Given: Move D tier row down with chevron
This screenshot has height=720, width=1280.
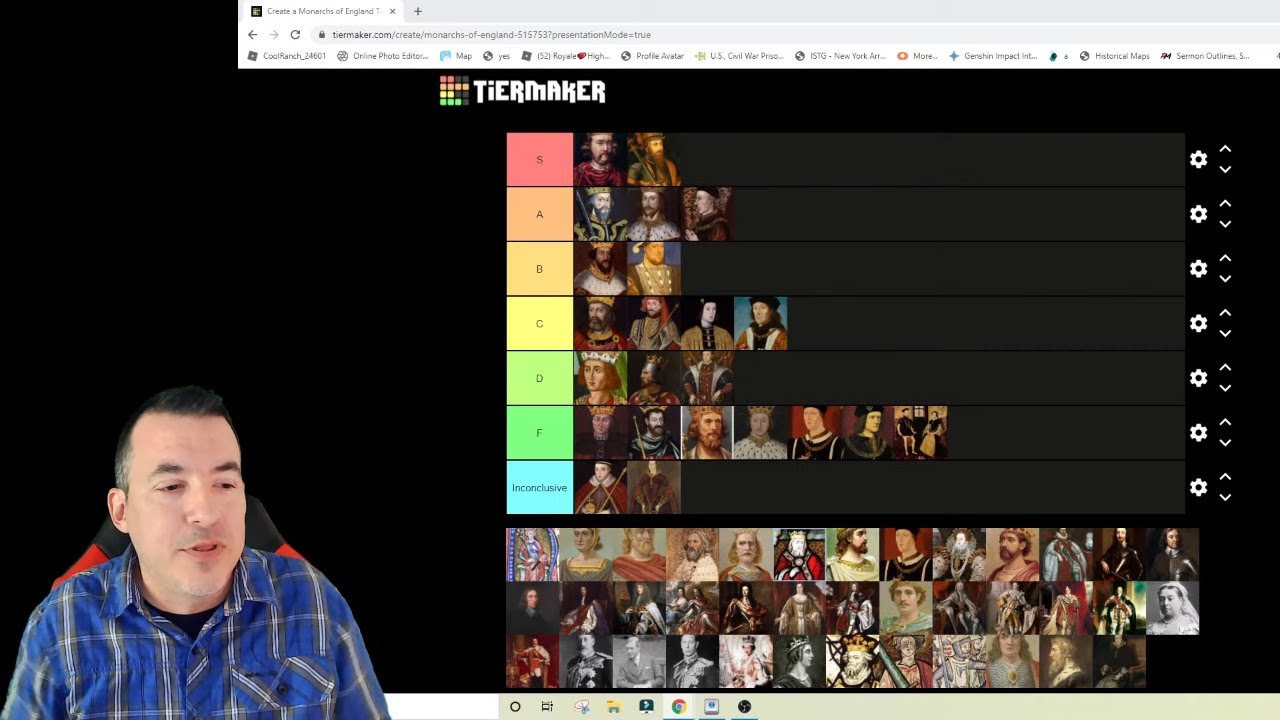Looking at the screenshot, I should click(x=1225, y=389).
